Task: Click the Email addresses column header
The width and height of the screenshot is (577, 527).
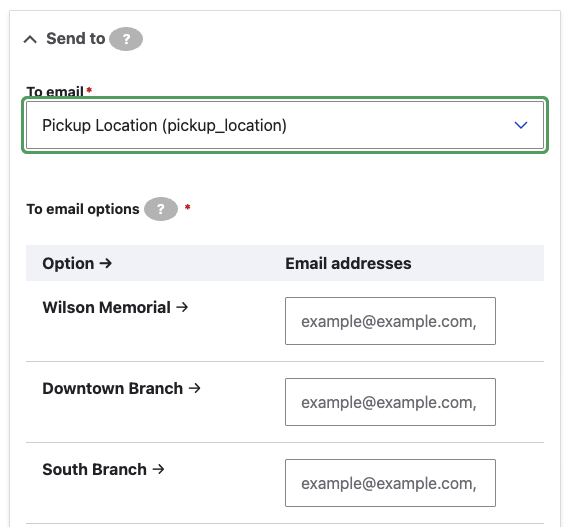Action: click(x=348, y=264)
